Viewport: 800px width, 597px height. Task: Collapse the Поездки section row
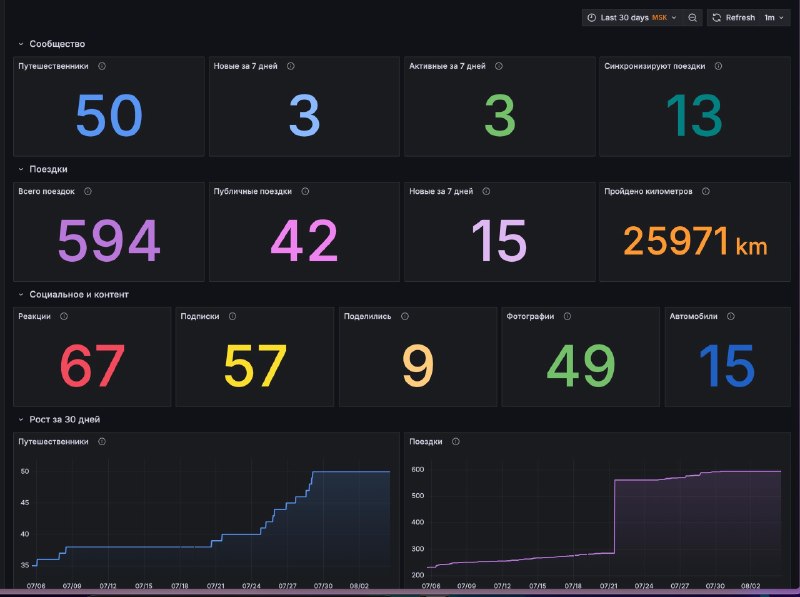[21, 169]
